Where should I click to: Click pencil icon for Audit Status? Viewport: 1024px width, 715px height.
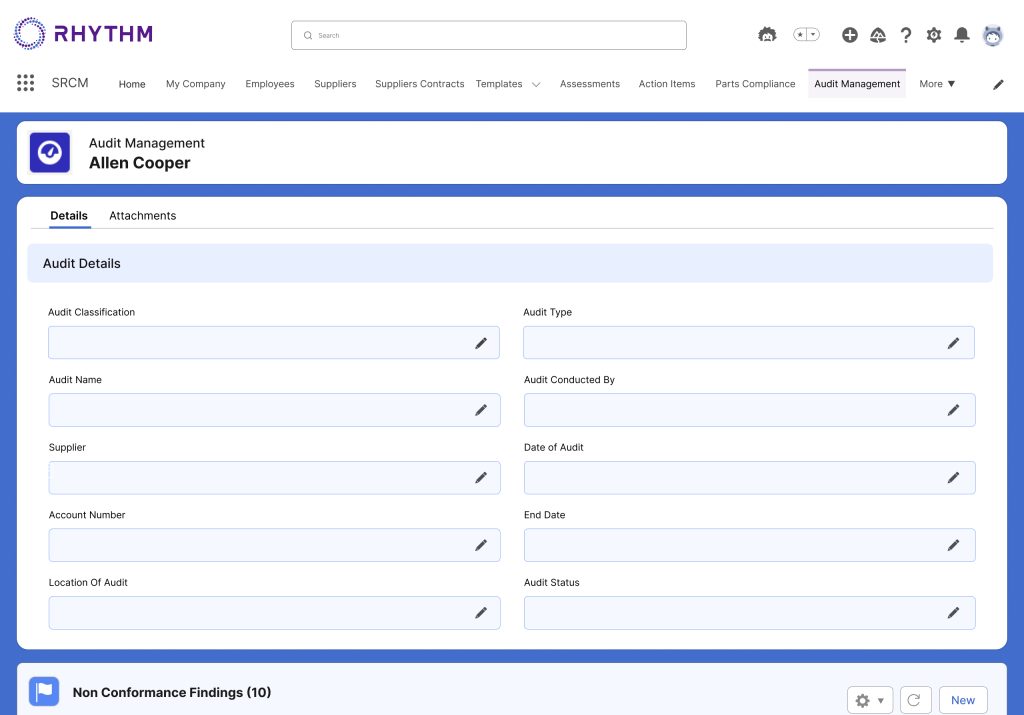(953, 613)
